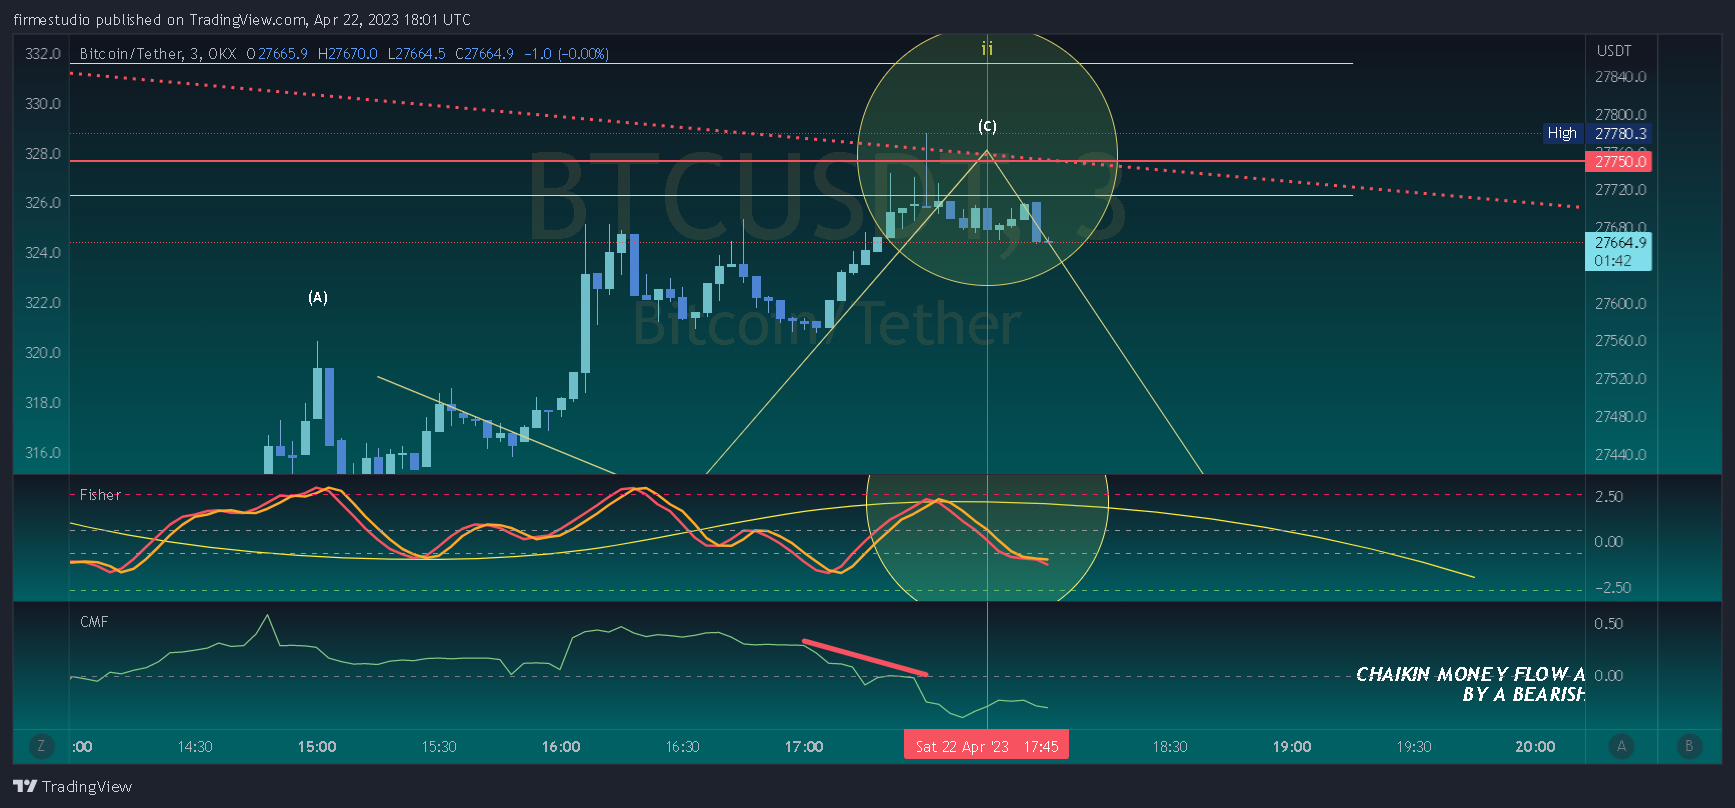The height and width of the screenshot is (808, 1735).
Task: Select the ii wave label at top
Action: coord(987,48)
